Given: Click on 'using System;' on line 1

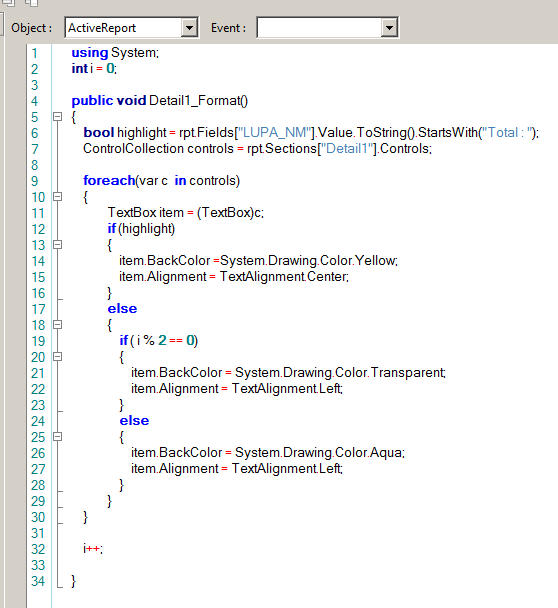Looking at the screenshot, I should tap(115, 52).
